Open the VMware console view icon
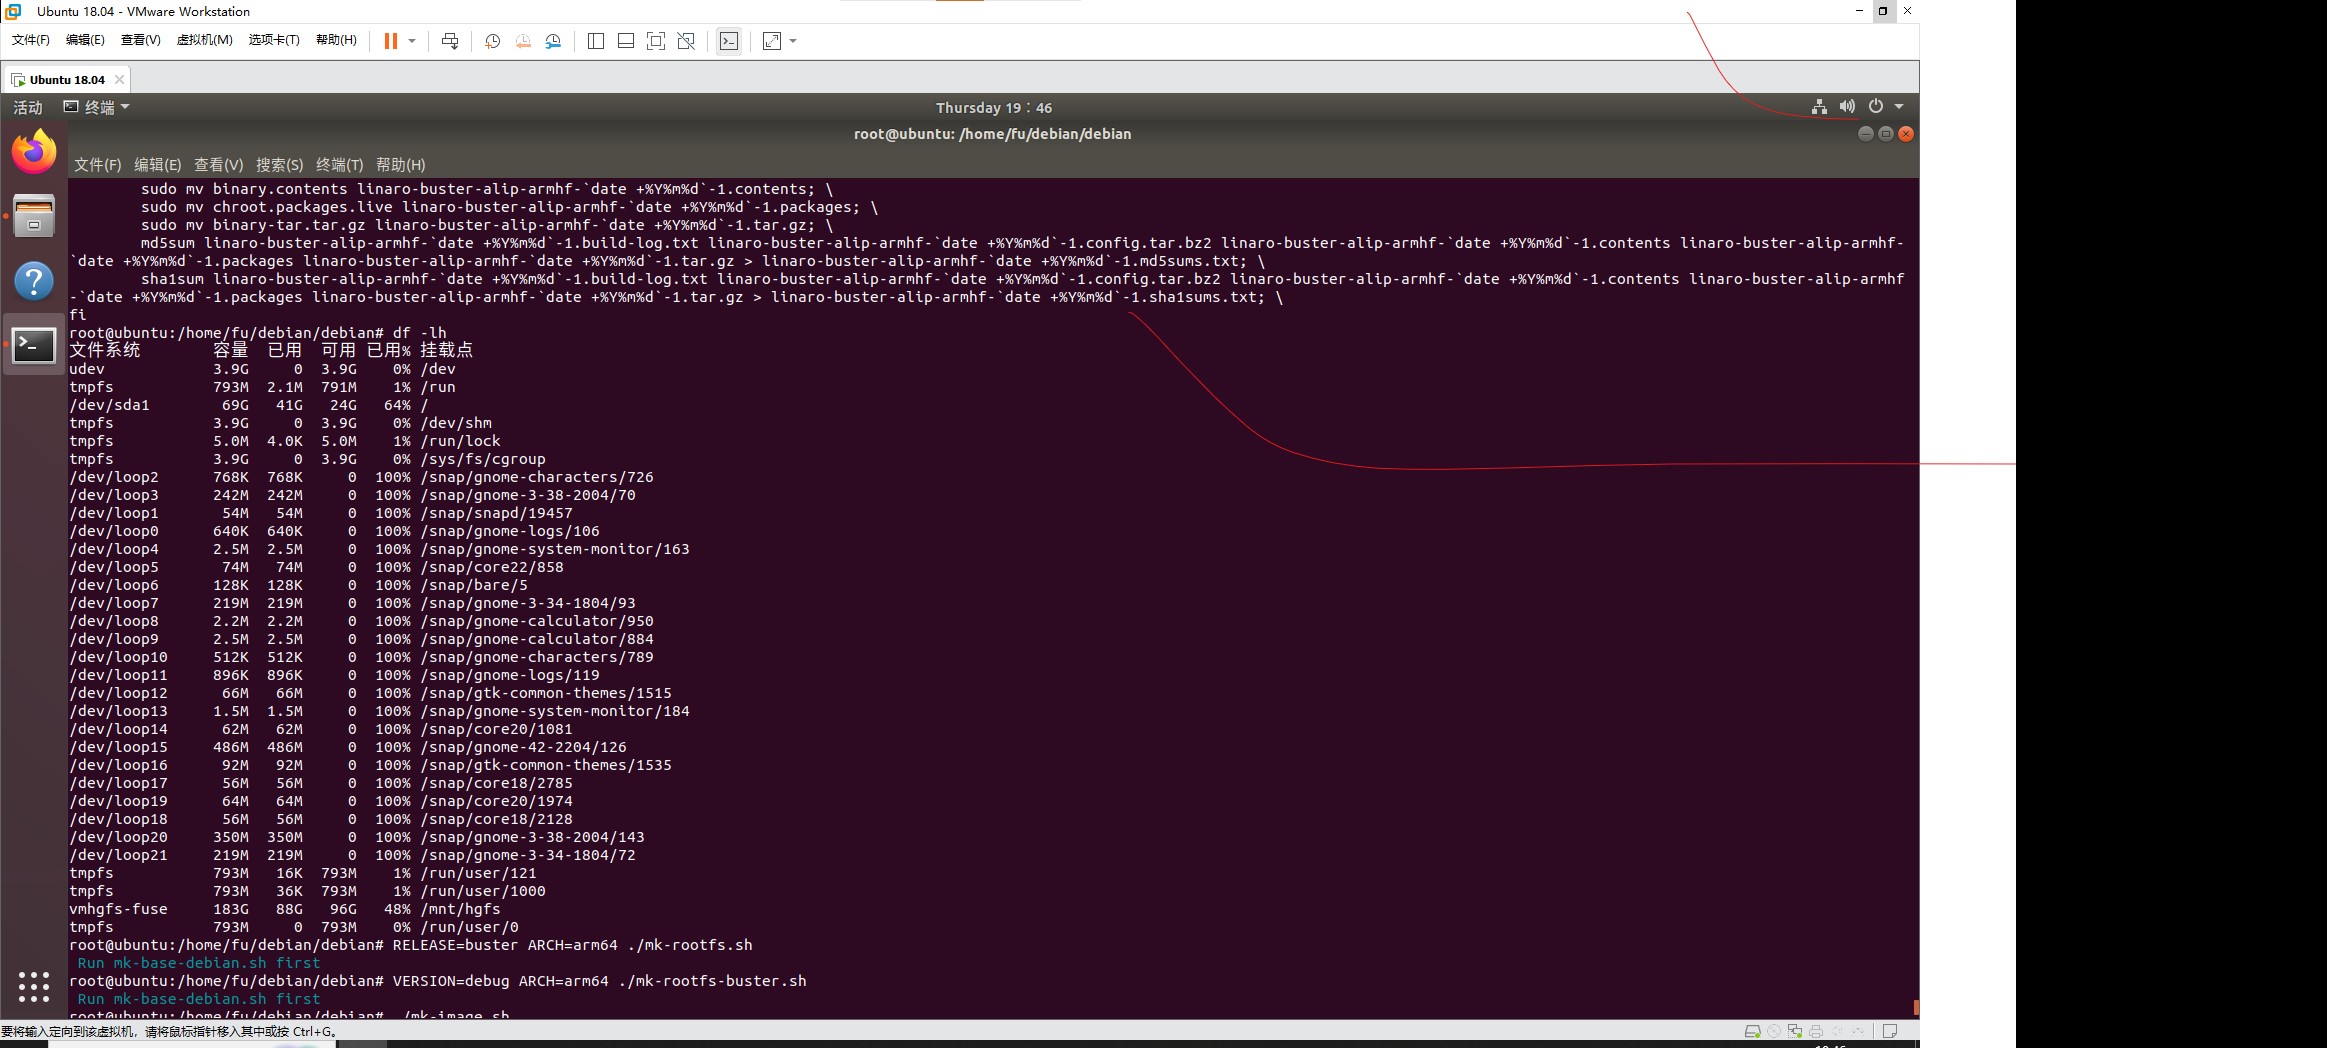 pyautogui.click(x=729, y=41)
